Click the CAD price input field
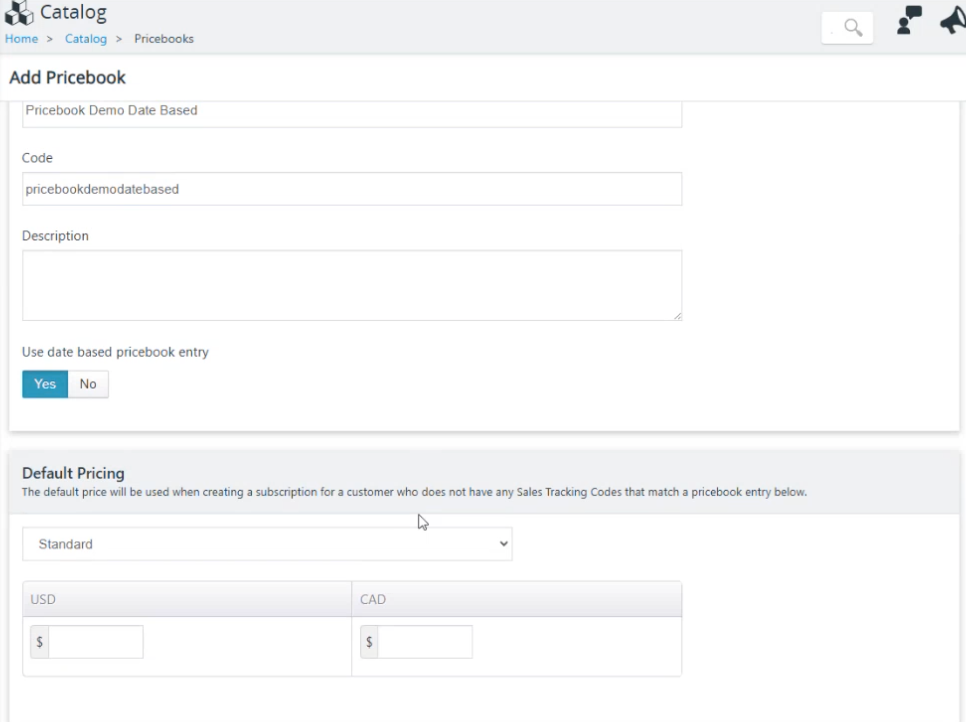966x722 pixels. pyautogui.click(x=425, y=642)
